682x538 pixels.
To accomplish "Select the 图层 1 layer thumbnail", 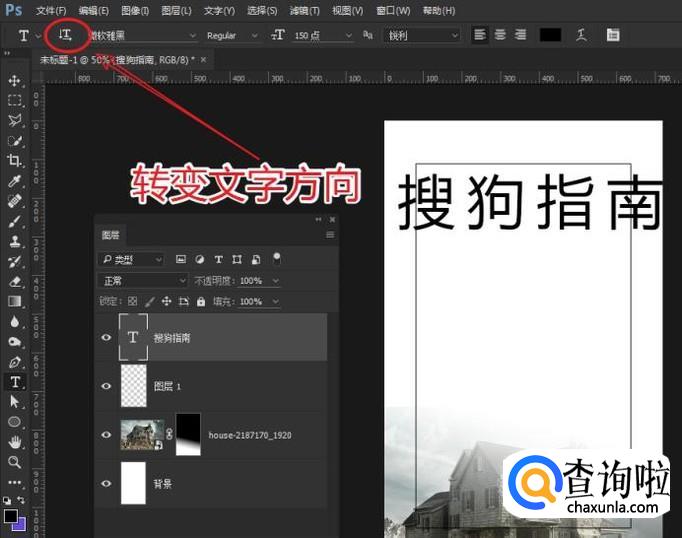I will [133, 385].
